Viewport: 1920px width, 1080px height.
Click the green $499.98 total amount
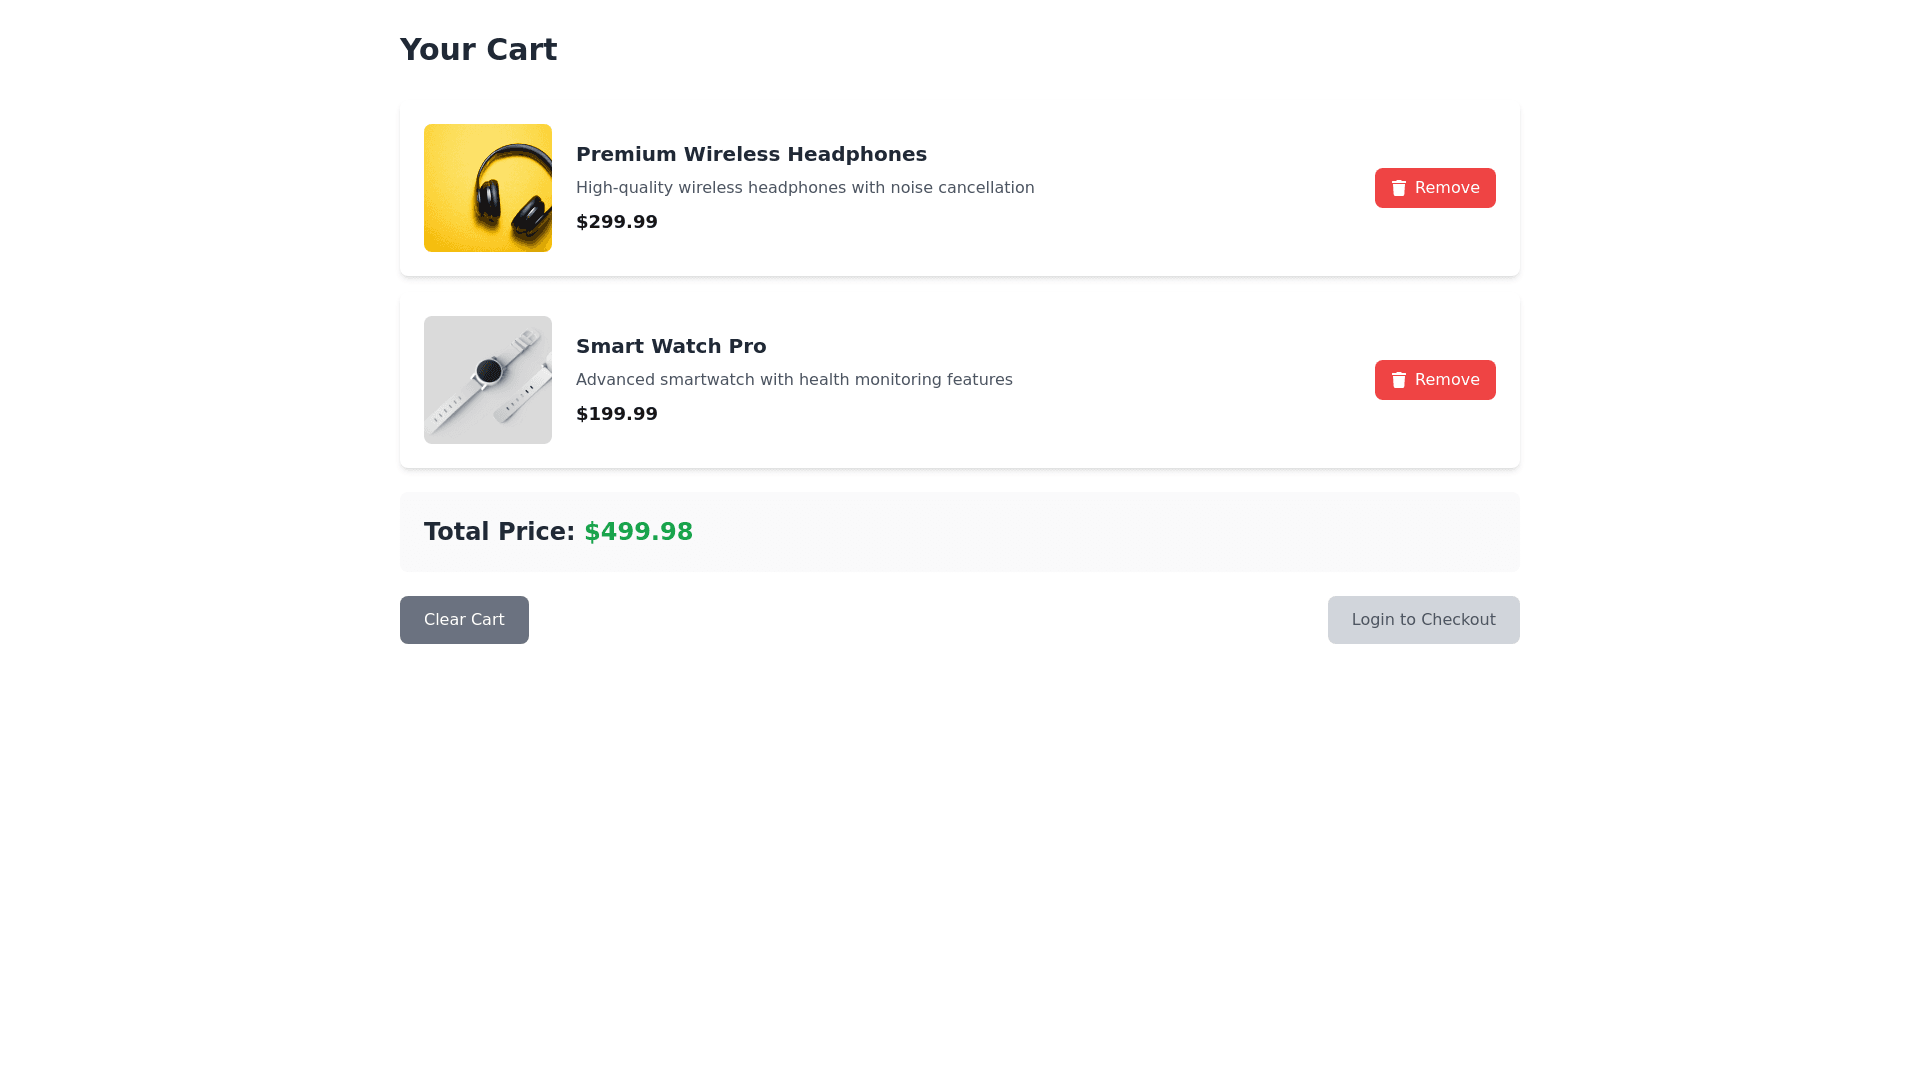(638, 532)
